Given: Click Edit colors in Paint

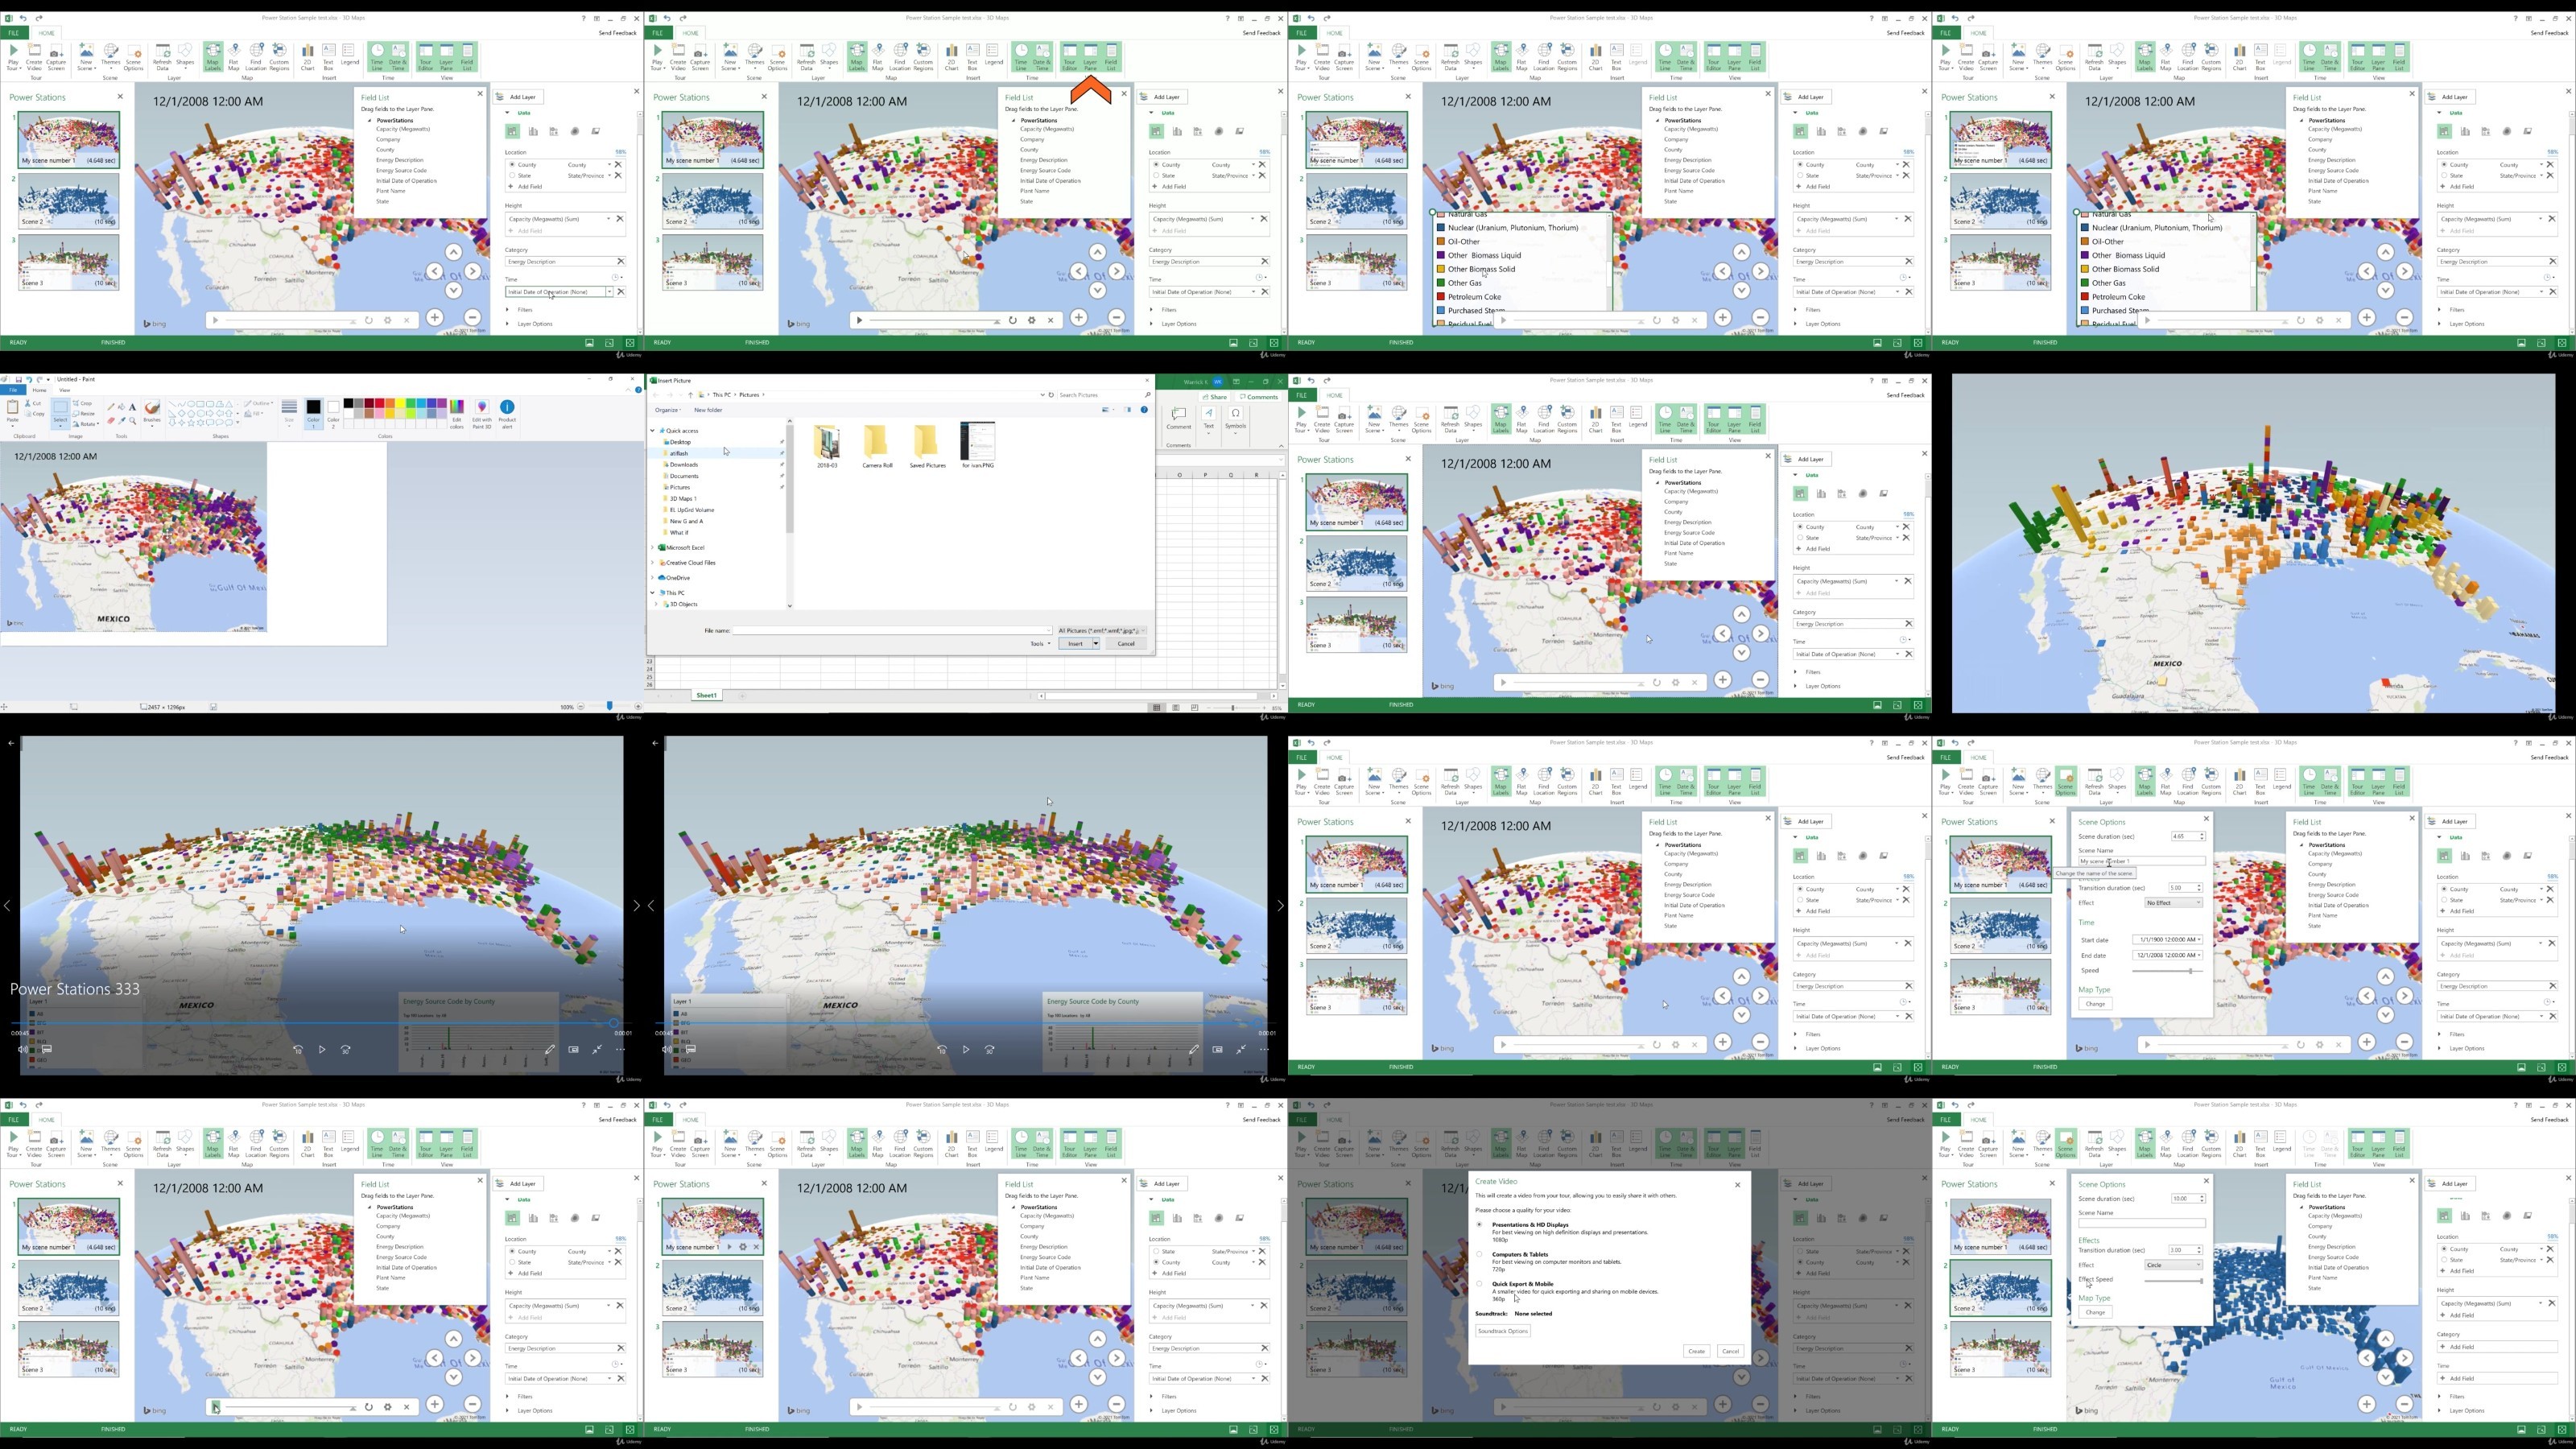Looking at the screenshot, I should coord(457,414).
